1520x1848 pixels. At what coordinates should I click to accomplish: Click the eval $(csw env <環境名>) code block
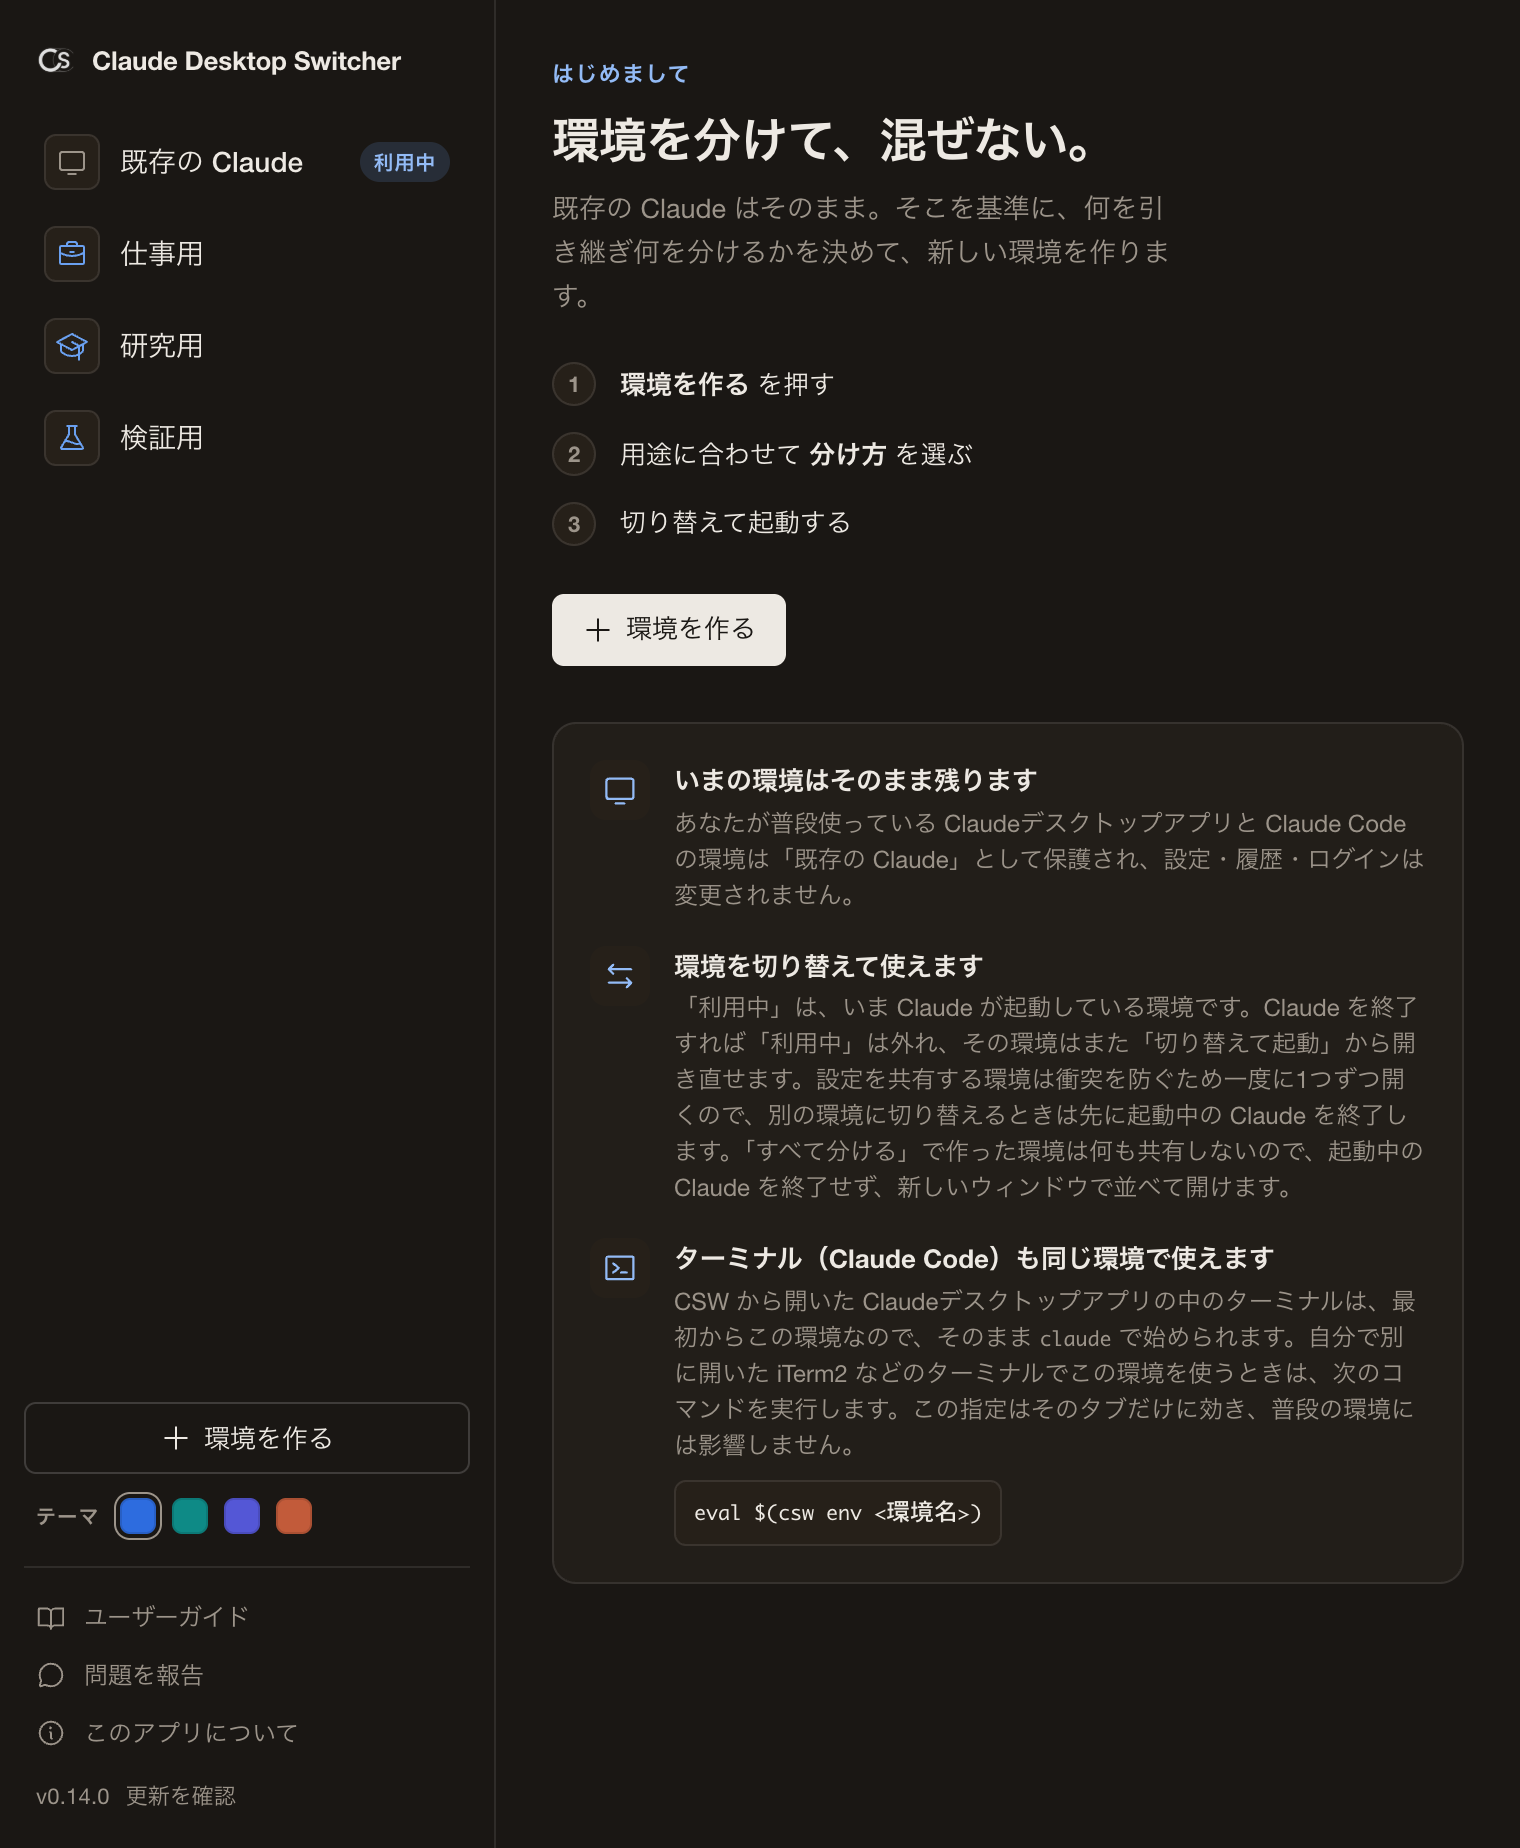click(x=838, y=1513)
